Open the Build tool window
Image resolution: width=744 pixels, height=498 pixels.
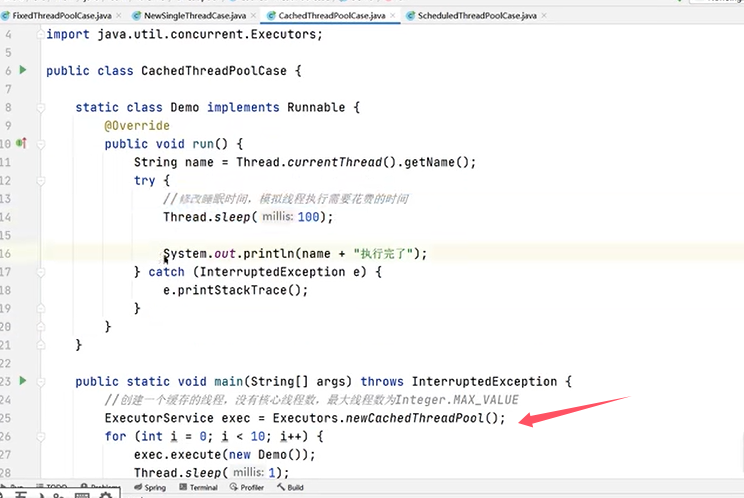[x=290, y=487]
